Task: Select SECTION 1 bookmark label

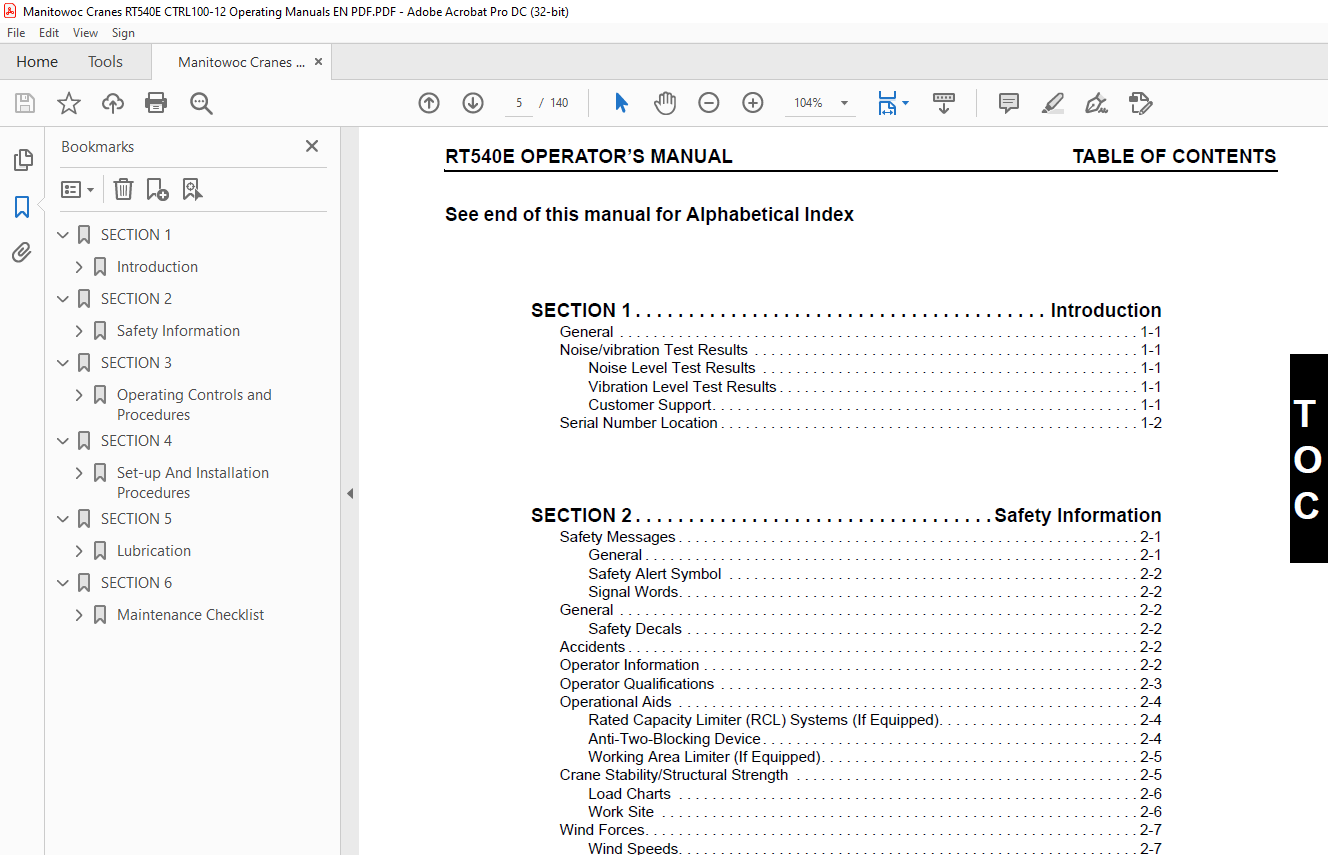Action: 136,235
